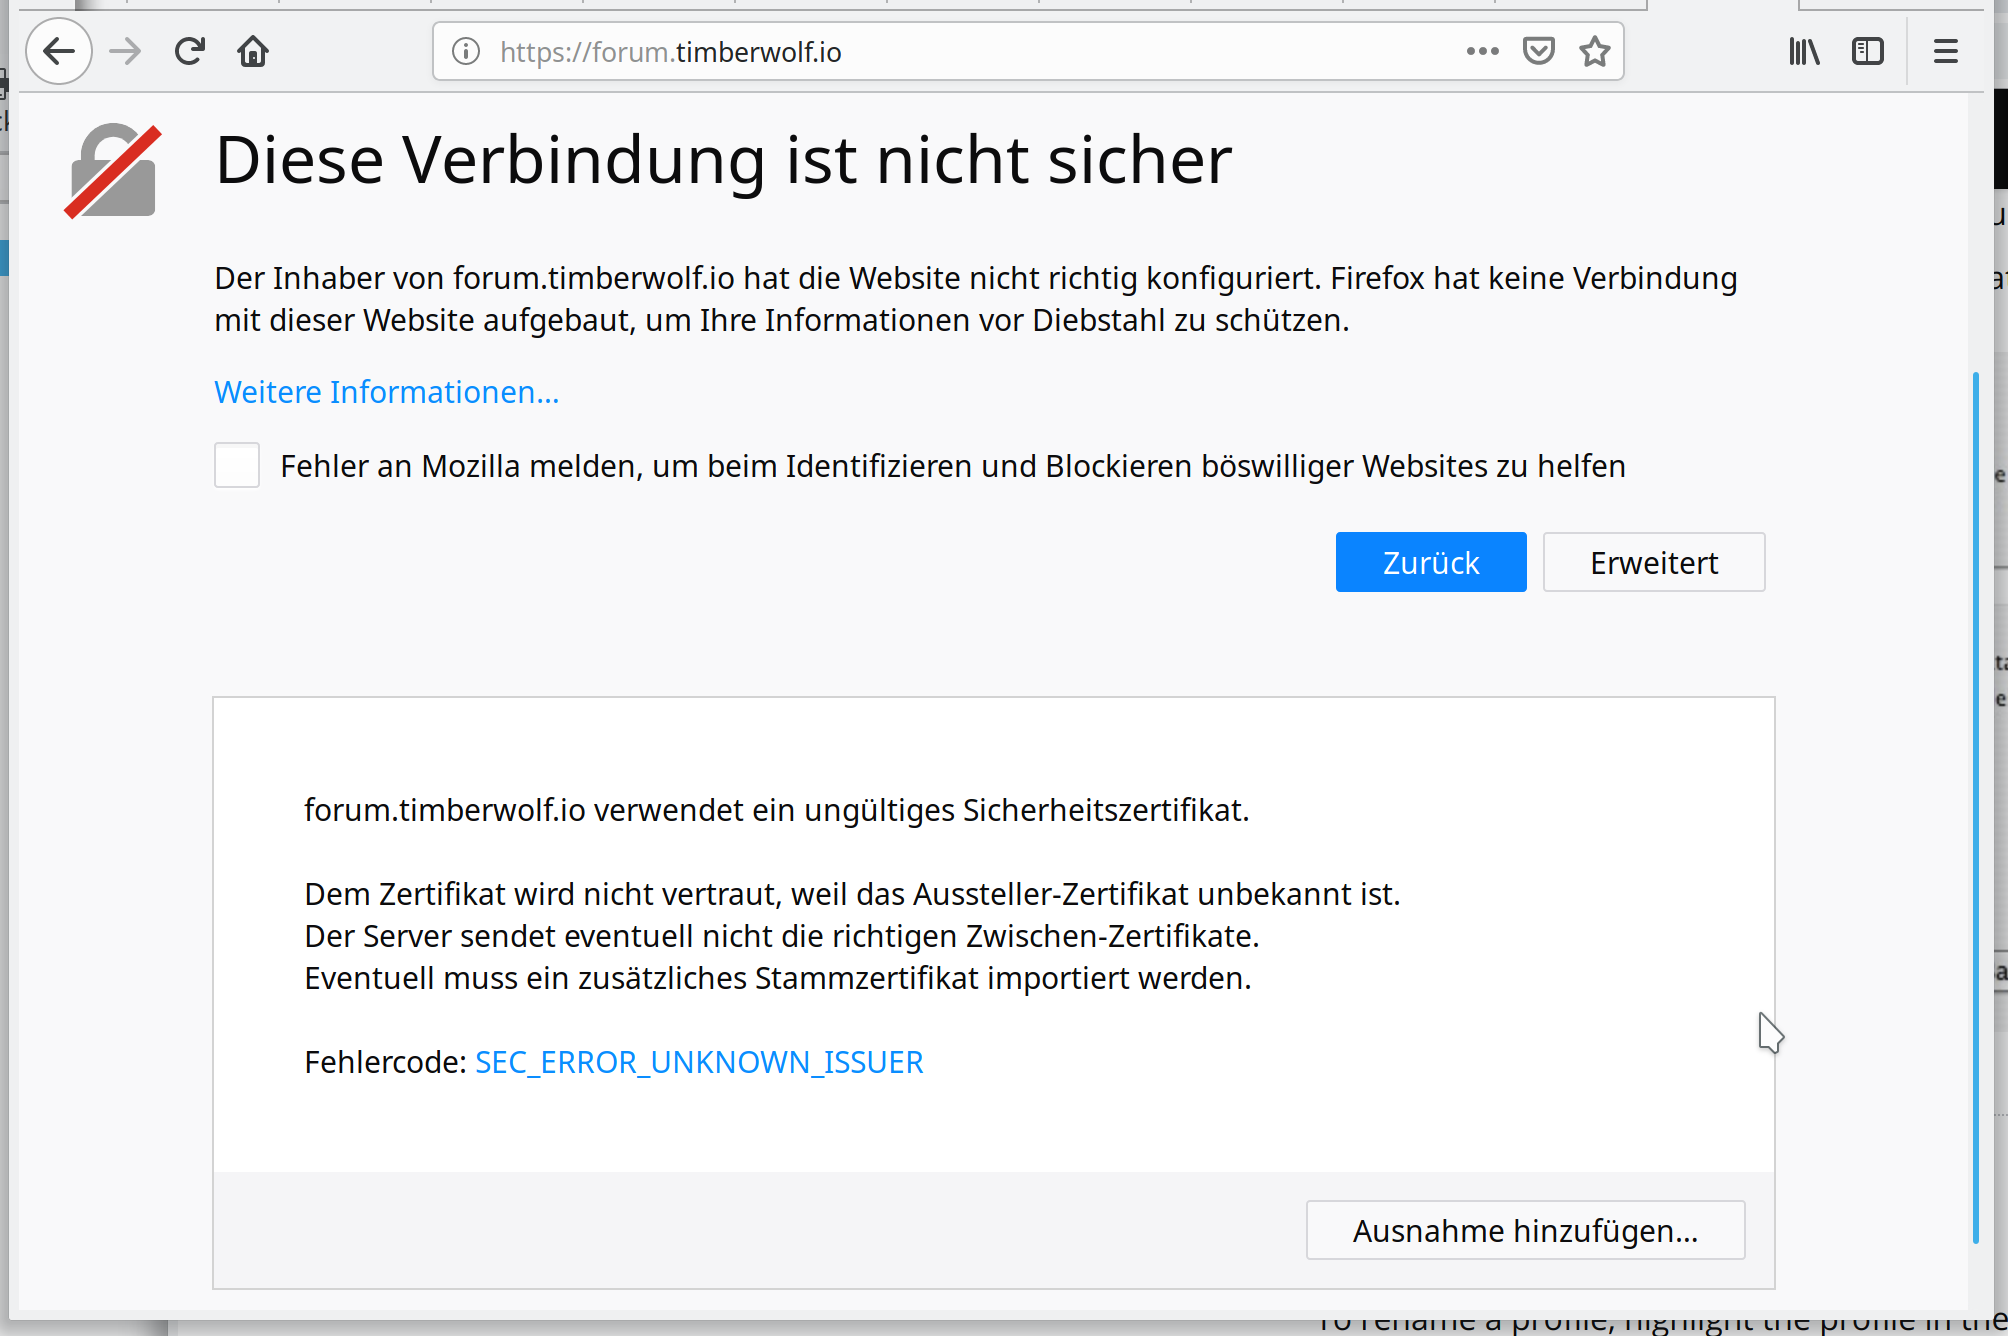Show site information via the info icon
The image size is (2008, 1336).
(x=466, y=51)
